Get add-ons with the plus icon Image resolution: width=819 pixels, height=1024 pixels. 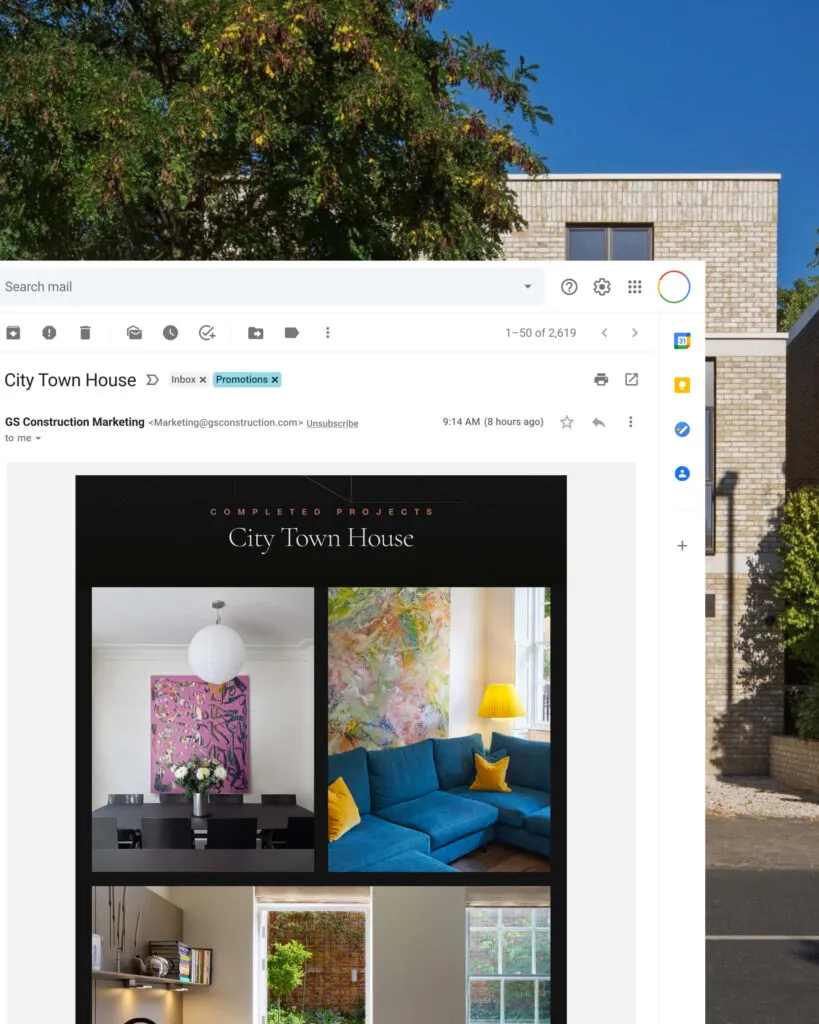tap(682, 545)
